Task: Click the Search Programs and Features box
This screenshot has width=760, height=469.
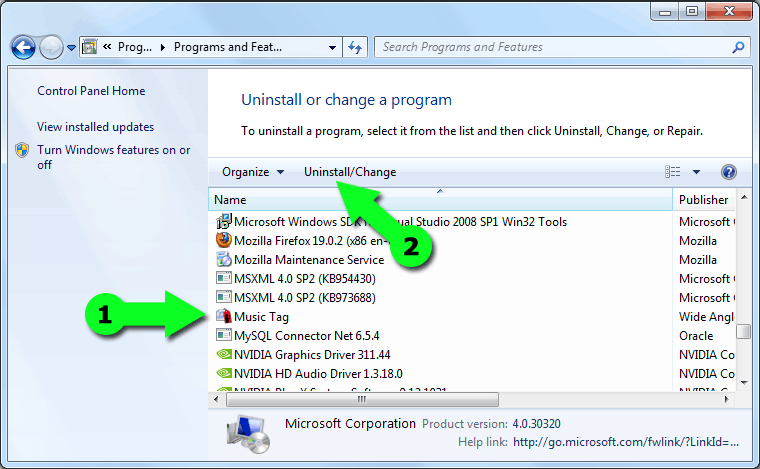Action: tap(553, 47)
